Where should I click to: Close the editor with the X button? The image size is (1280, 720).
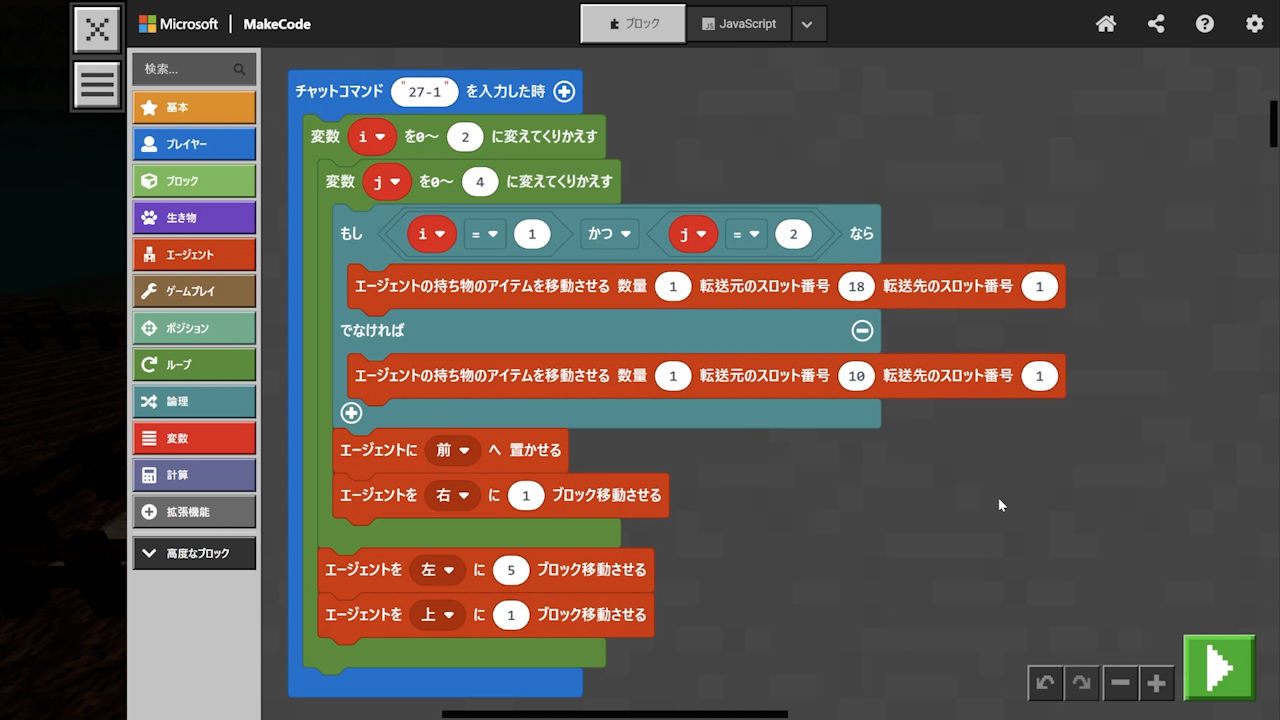point(97,29)
